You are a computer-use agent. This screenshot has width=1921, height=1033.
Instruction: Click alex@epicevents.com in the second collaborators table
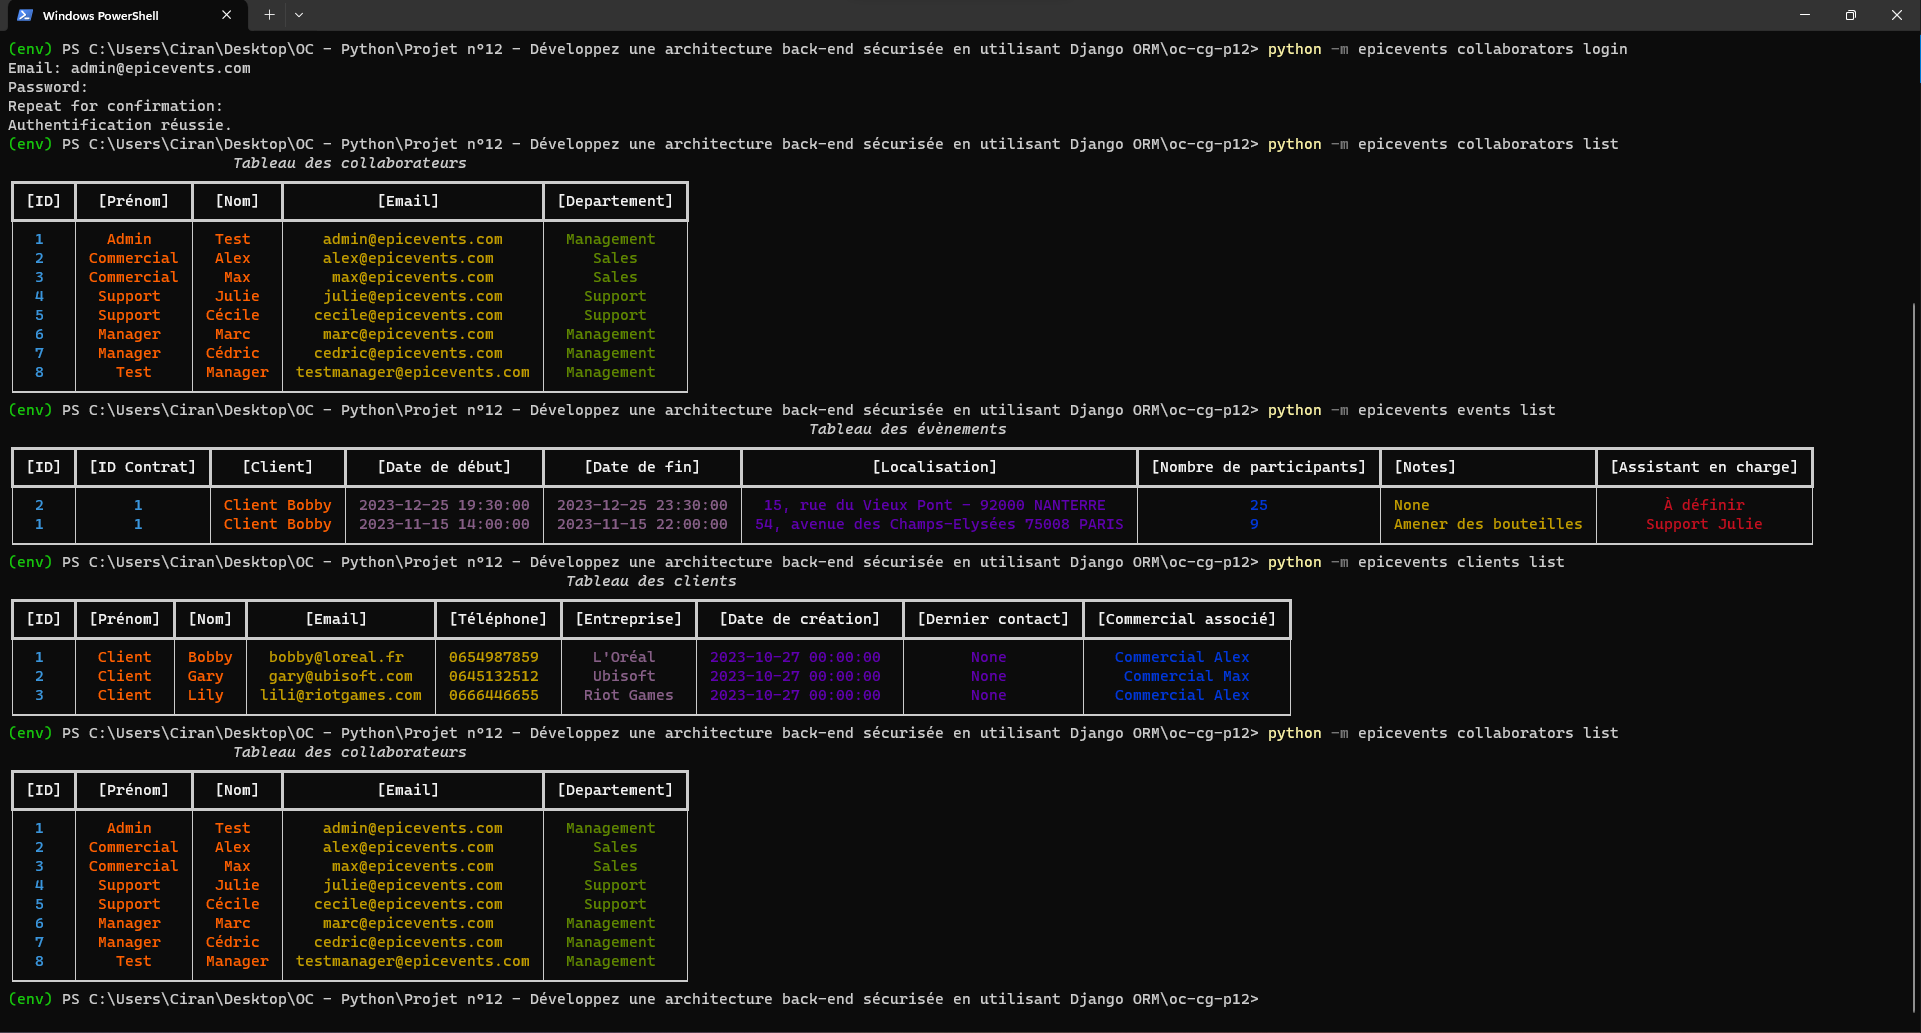coord(408,847)
